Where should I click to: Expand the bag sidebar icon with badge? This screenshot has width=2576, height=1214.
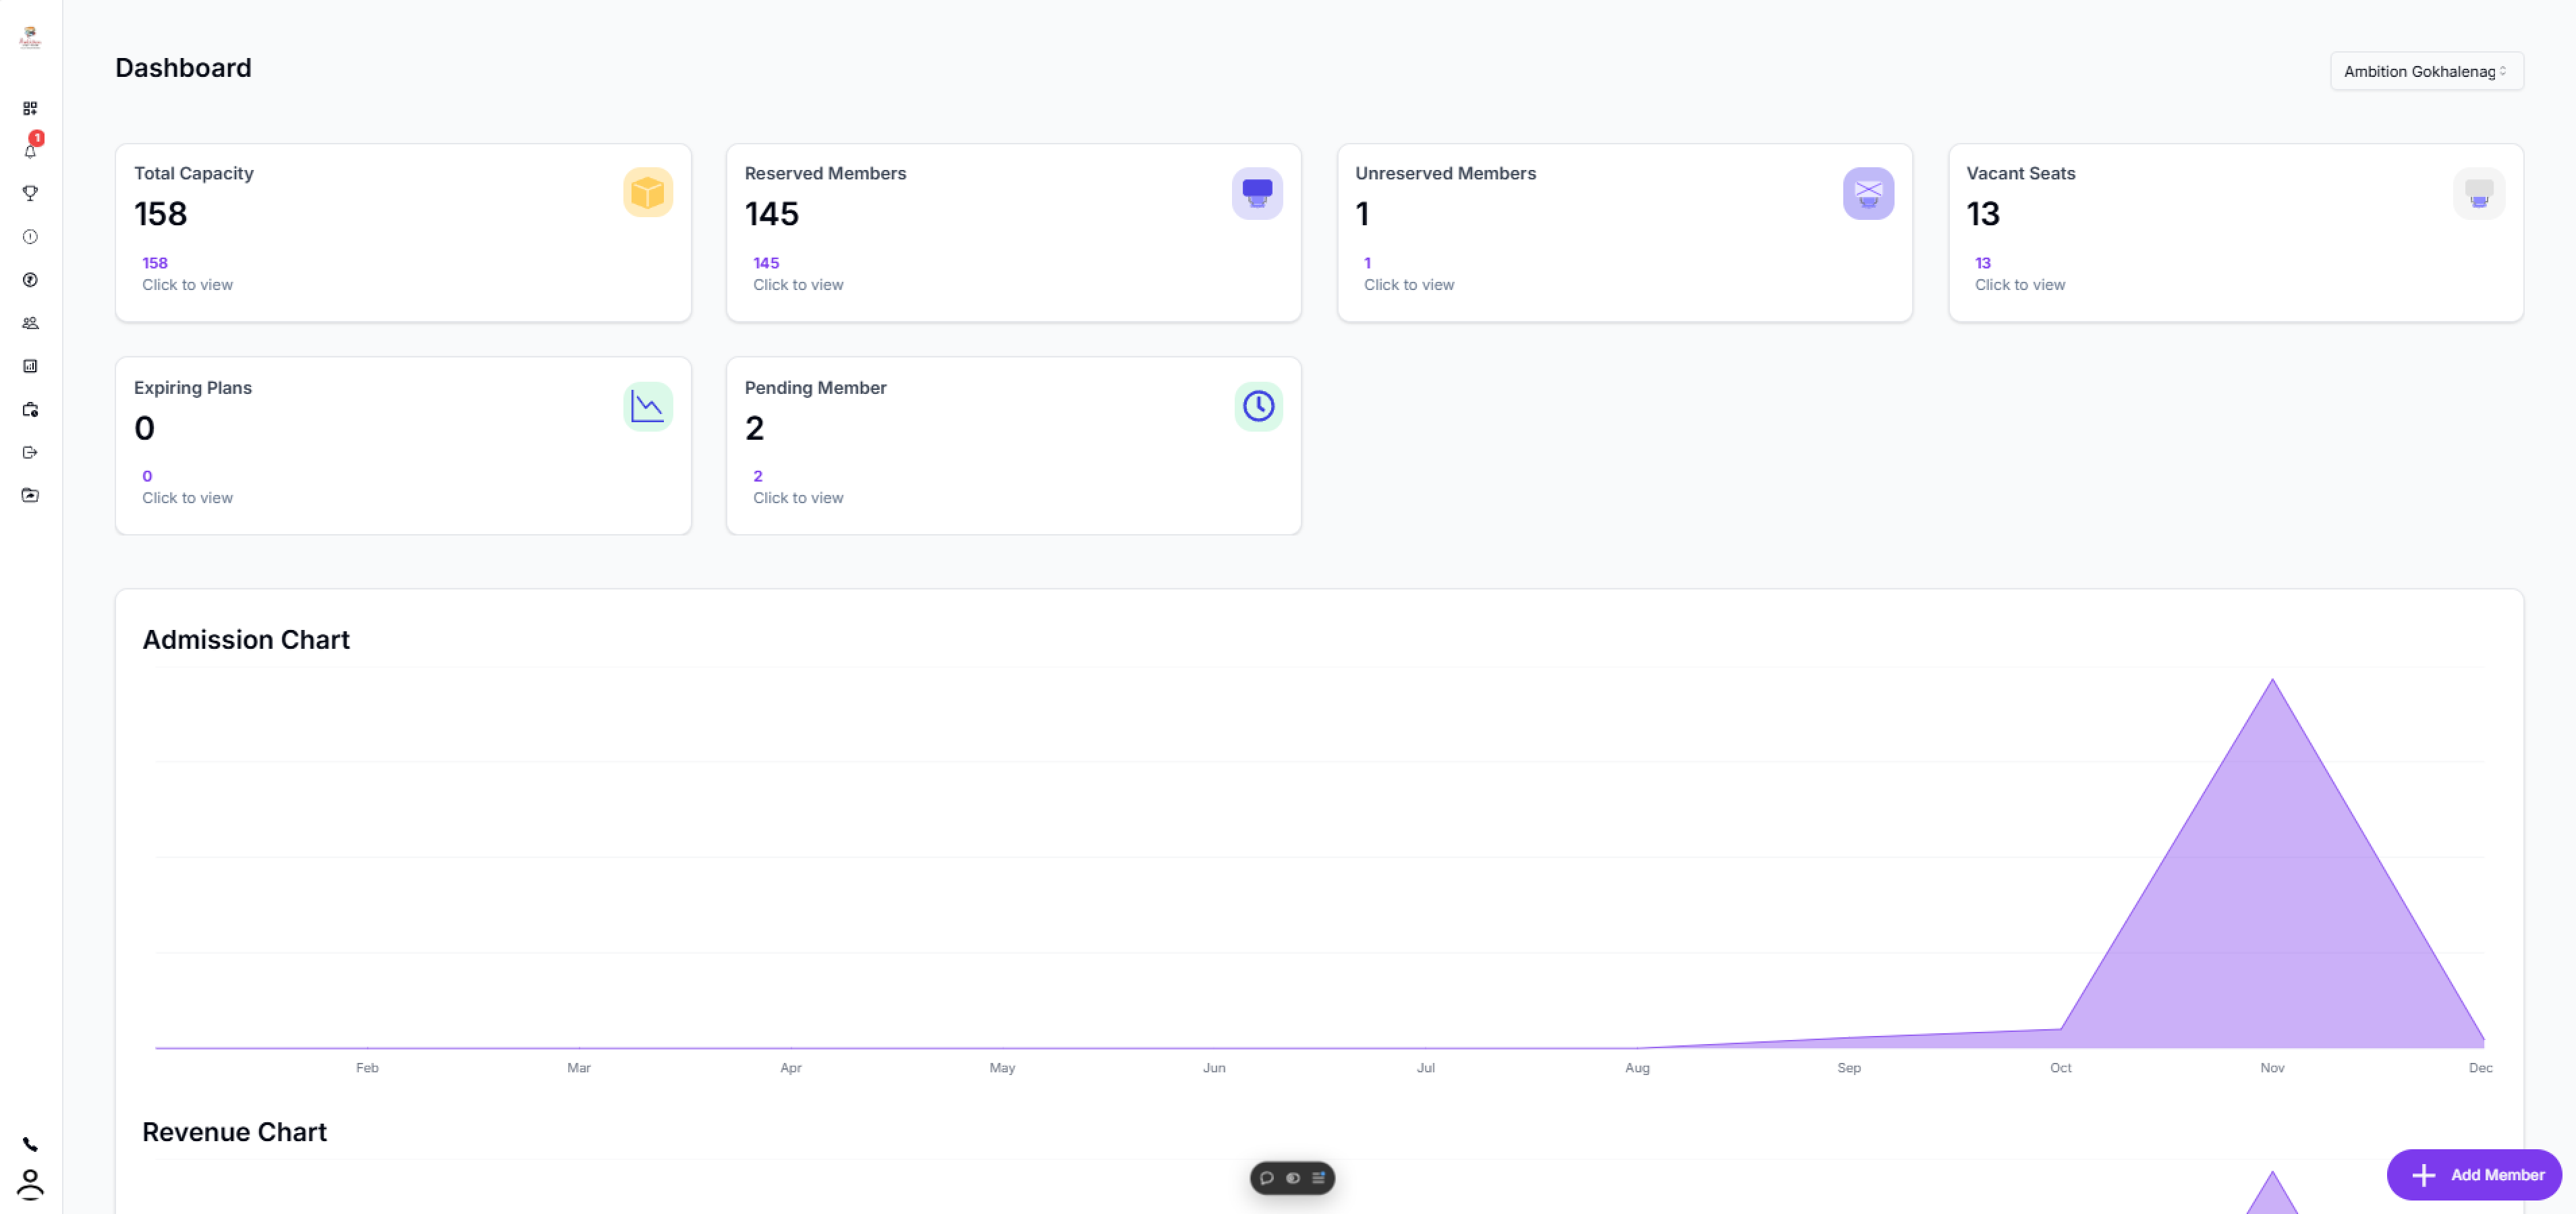click(30, 409)
